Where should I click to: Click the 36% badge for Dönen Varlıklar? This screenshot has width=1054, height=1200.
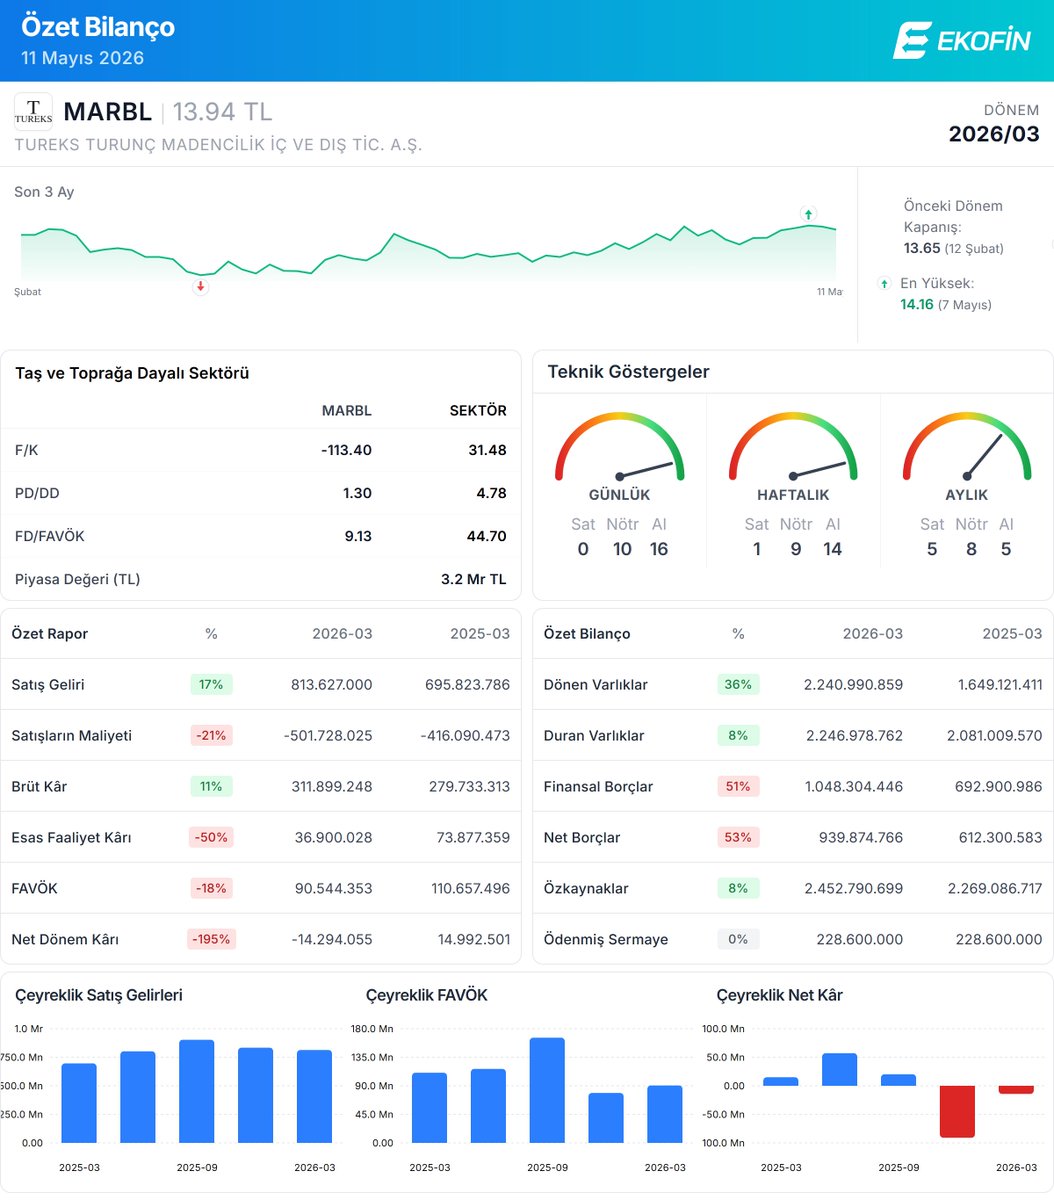(738, 685)
